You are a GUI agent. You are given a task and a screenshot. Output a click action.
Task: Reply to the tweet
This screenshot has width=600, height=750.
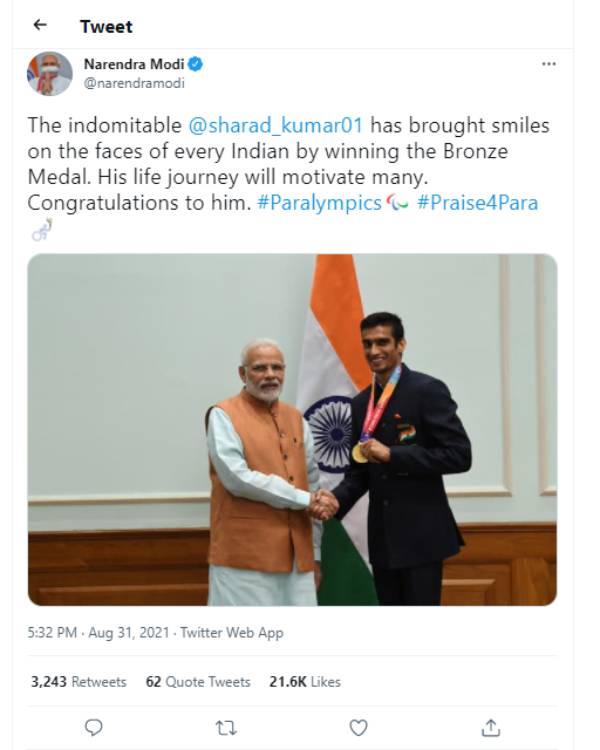pyautogui.click(x=94, y=727)
